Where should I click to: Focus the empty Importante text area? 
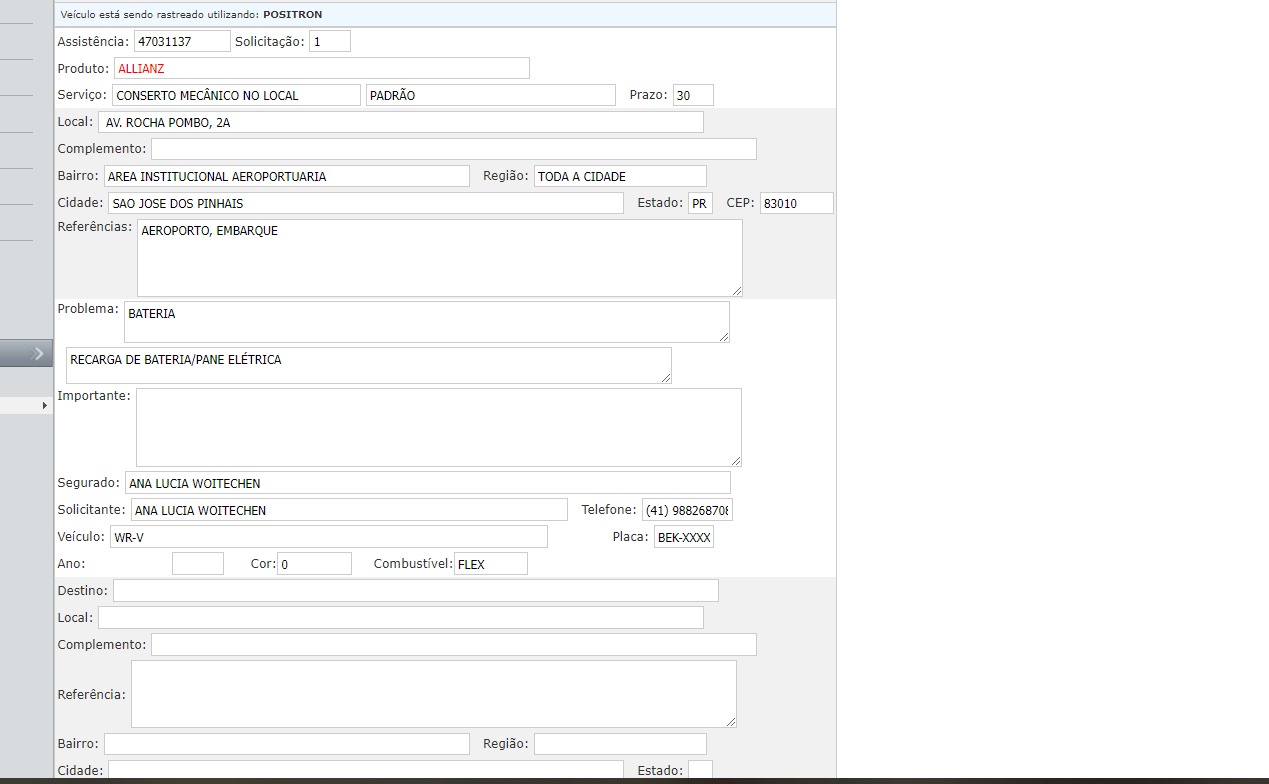point(439,427)
